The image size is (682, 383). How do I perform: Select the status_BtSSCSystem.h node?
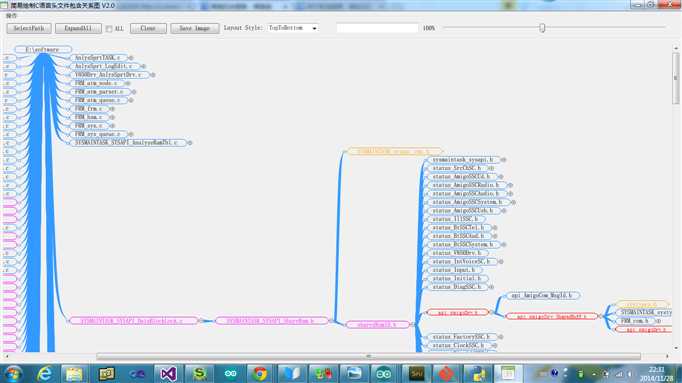(x=463, y=244)
